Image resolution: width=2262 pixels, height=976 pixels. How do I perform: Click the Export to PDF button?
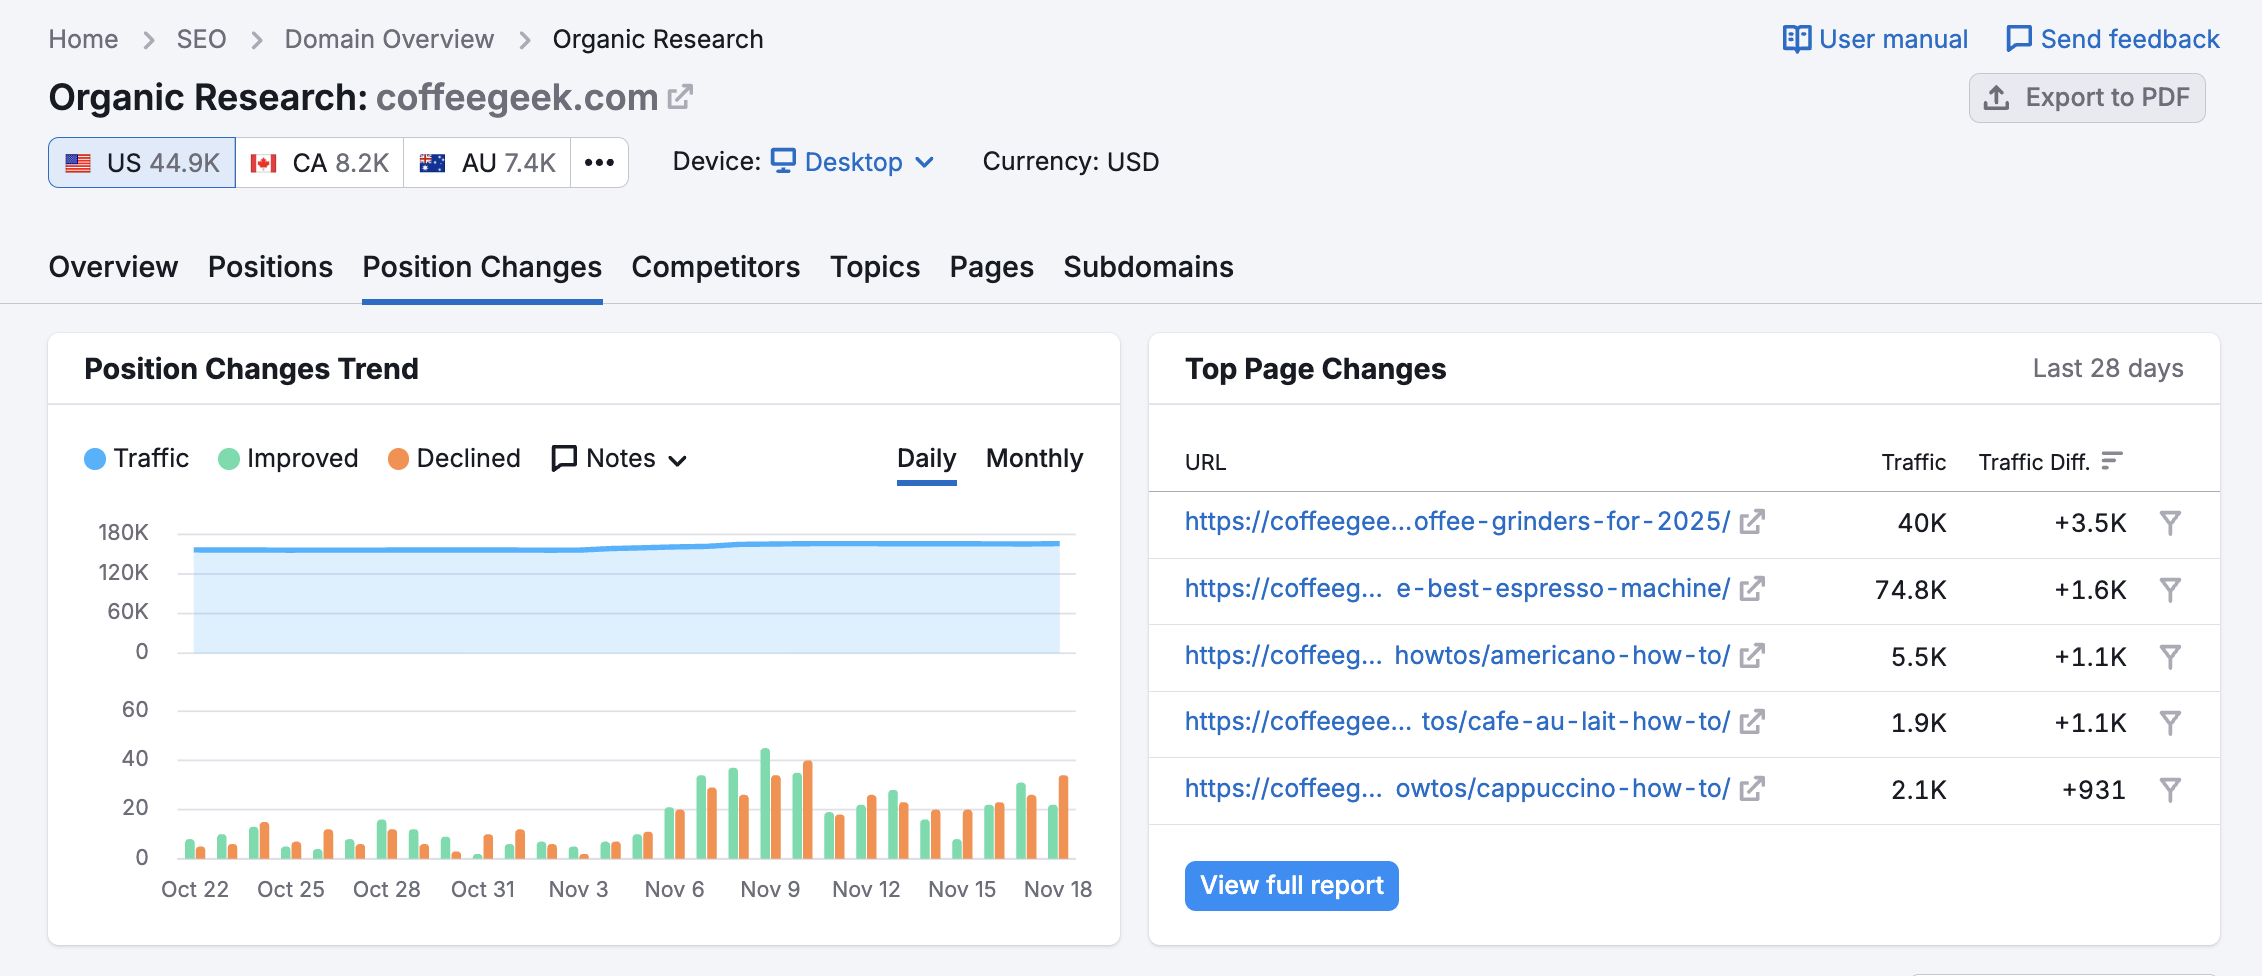pos(2087,98)
